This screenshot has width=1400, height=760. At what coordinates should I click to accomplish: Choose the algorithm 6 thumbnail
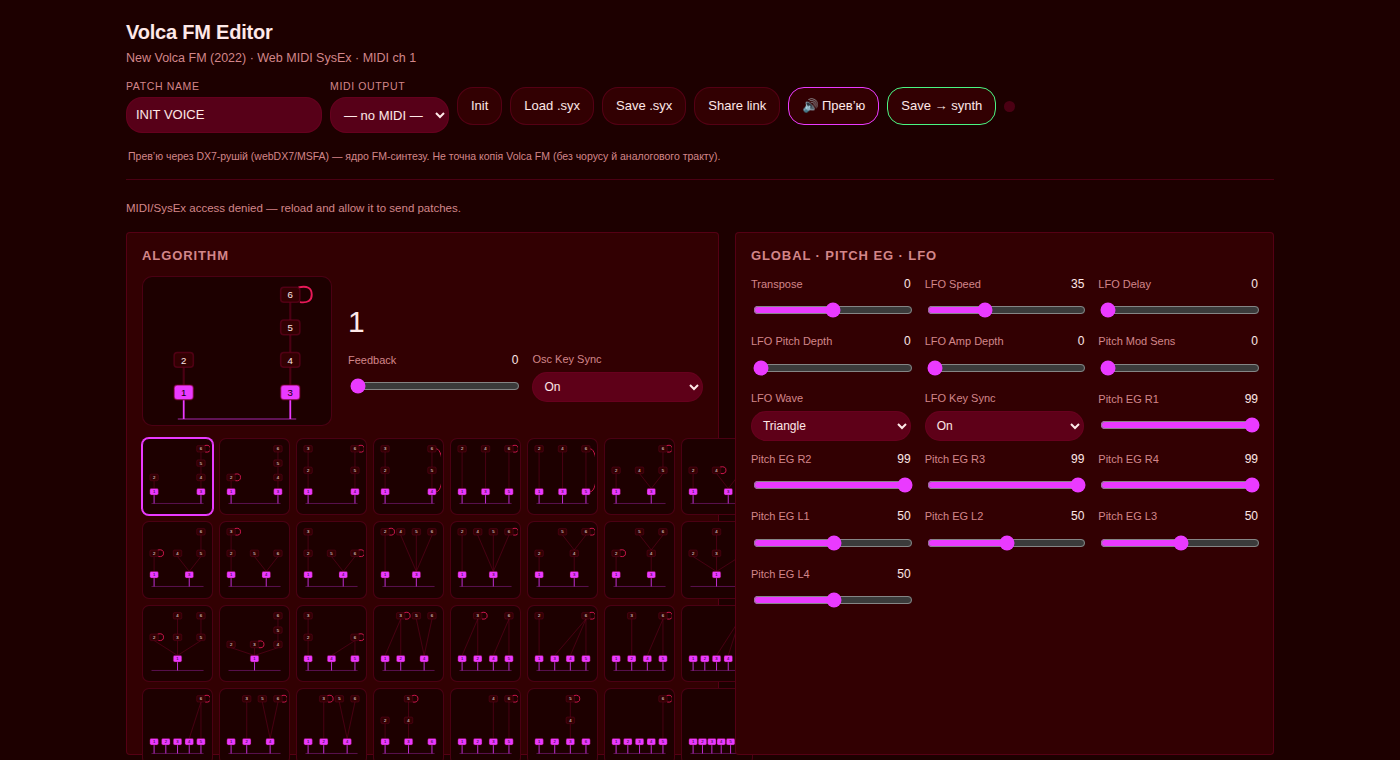pos(562,476)
